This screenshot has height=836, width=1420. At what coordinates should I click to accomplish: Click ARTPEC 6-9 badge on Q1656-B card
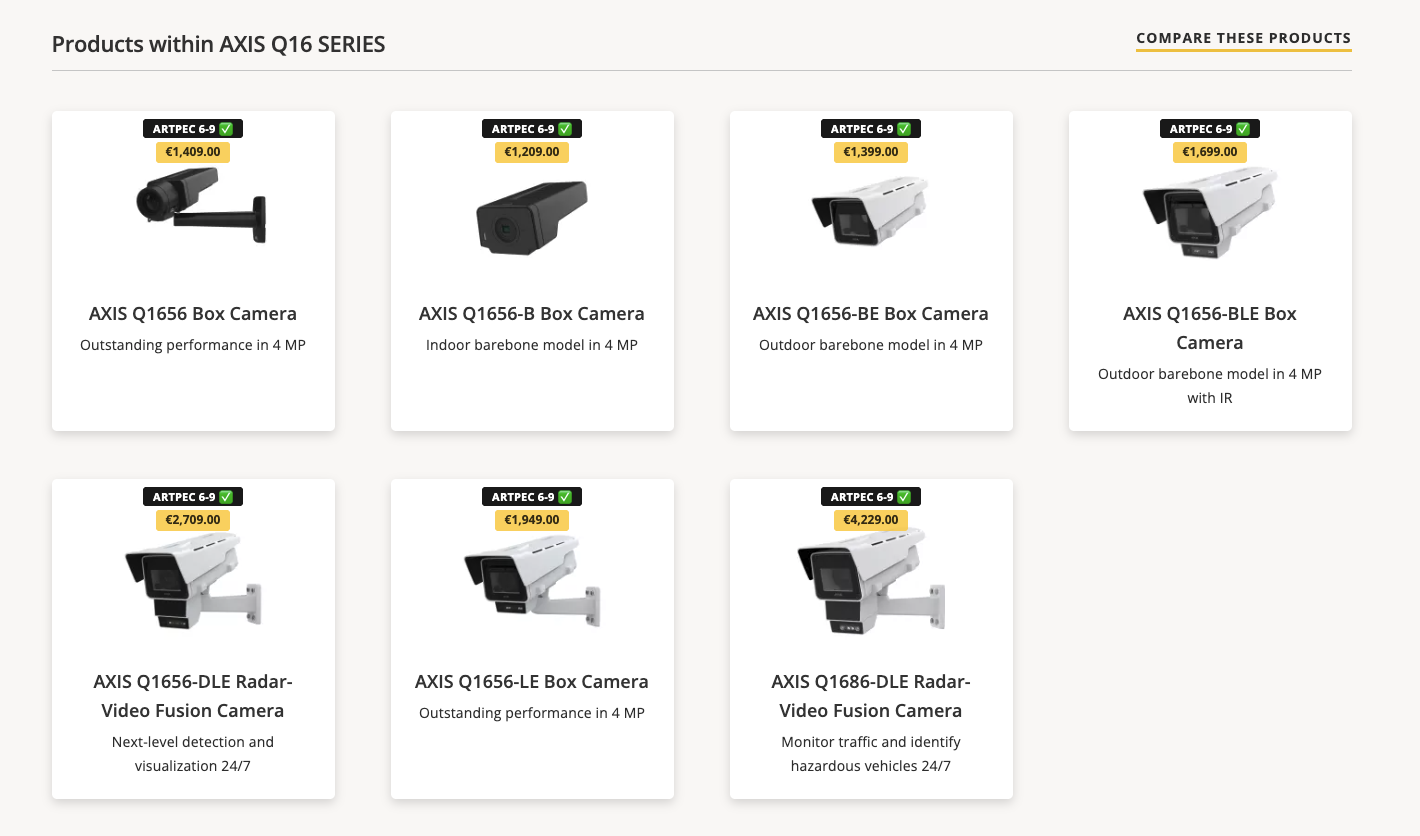[532, 129]
